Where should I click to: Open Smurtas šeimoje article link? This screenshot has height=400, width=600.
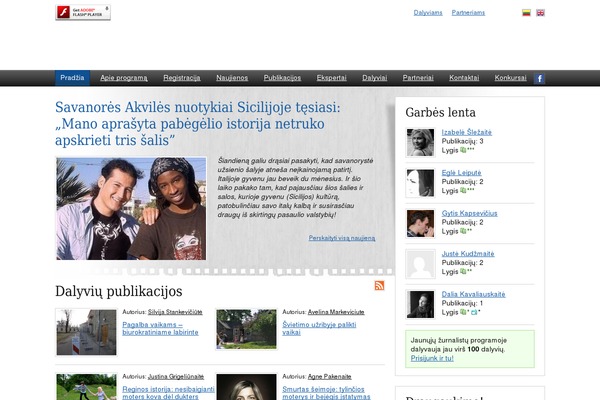click(x=326, y=393)
